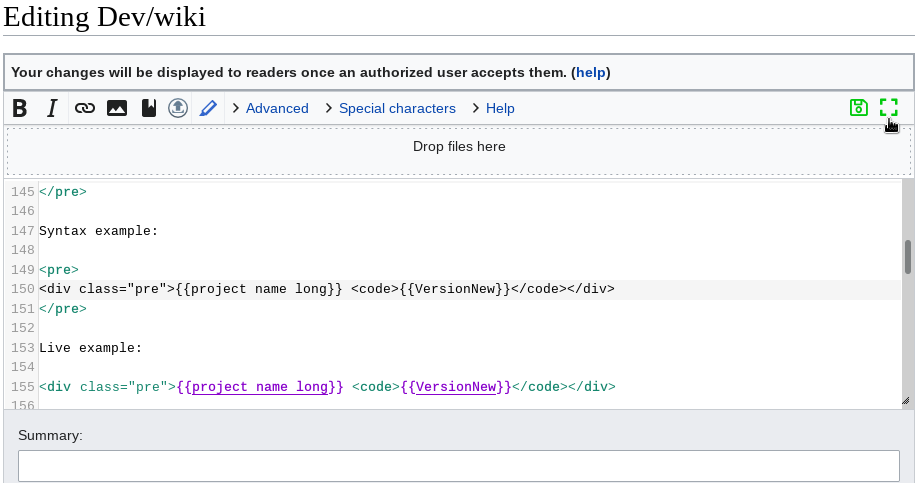Click the editor vertical scrollbar thumb
The height and width of the screenshot is (483, 920).
pyautogui.click(x=907, y=257)
